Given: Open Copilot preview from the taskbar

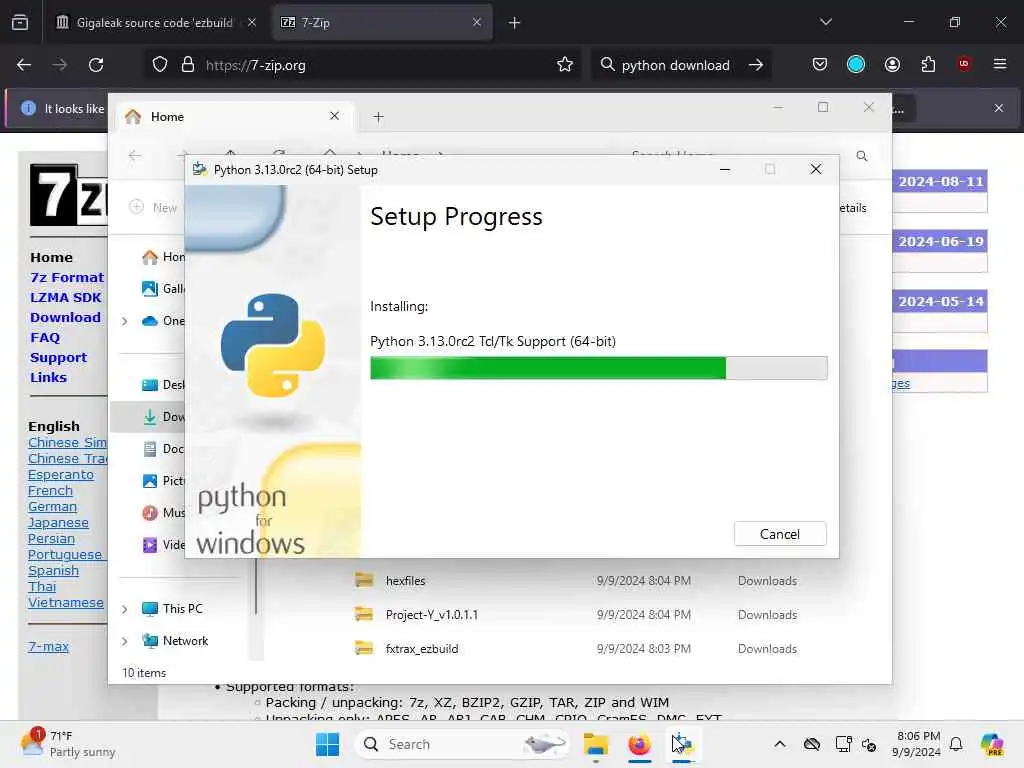Looking at the screenshot, I should click(992, 744).
